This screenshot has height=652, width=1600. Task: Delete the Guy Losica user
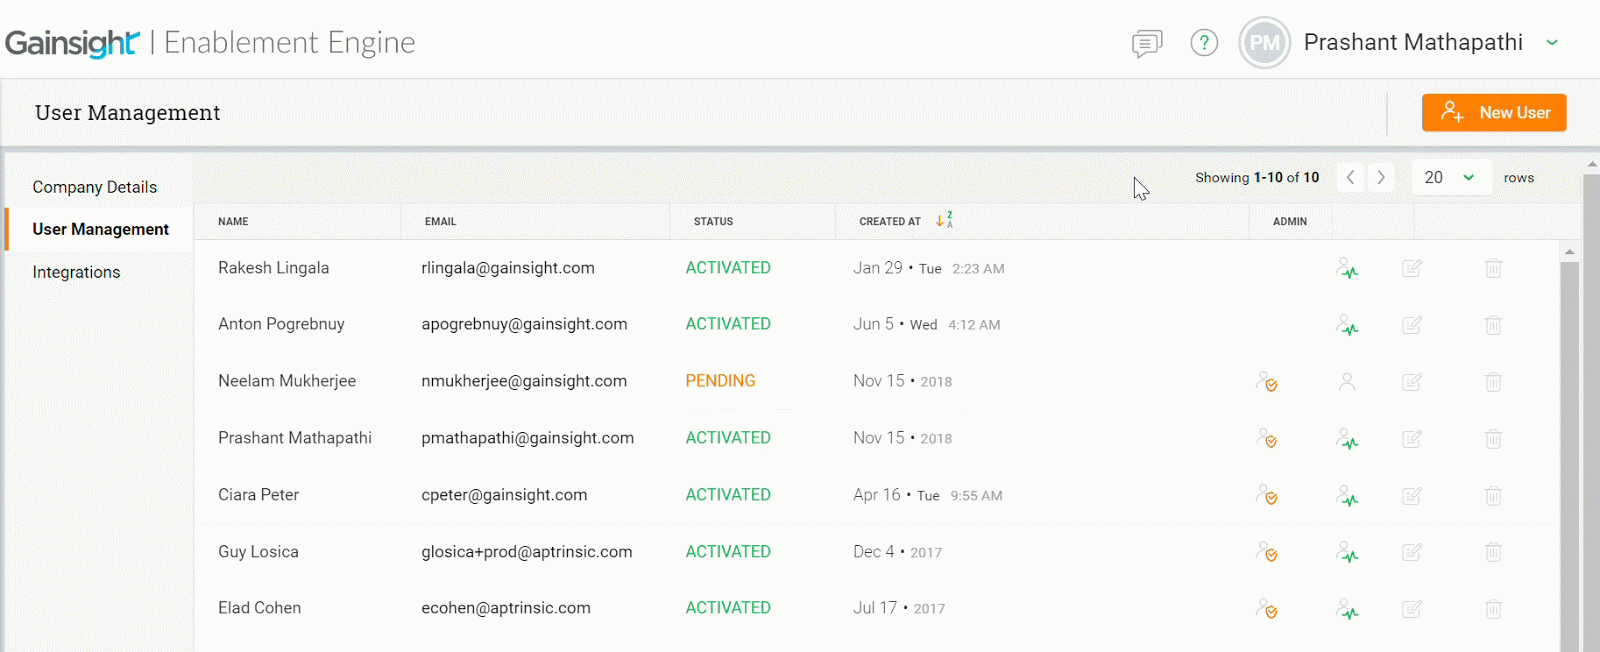[x=1493, y=552]
